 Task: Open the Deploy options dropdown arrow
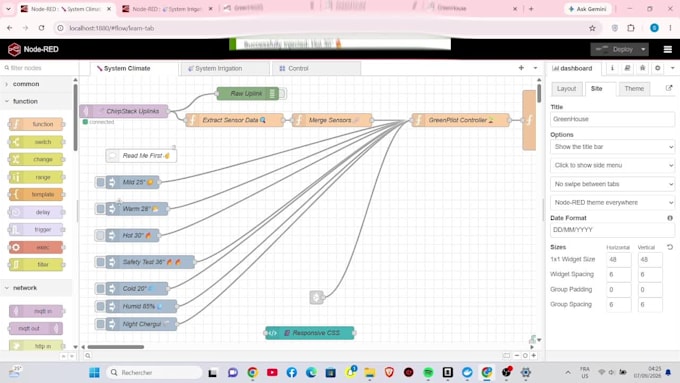643,49
